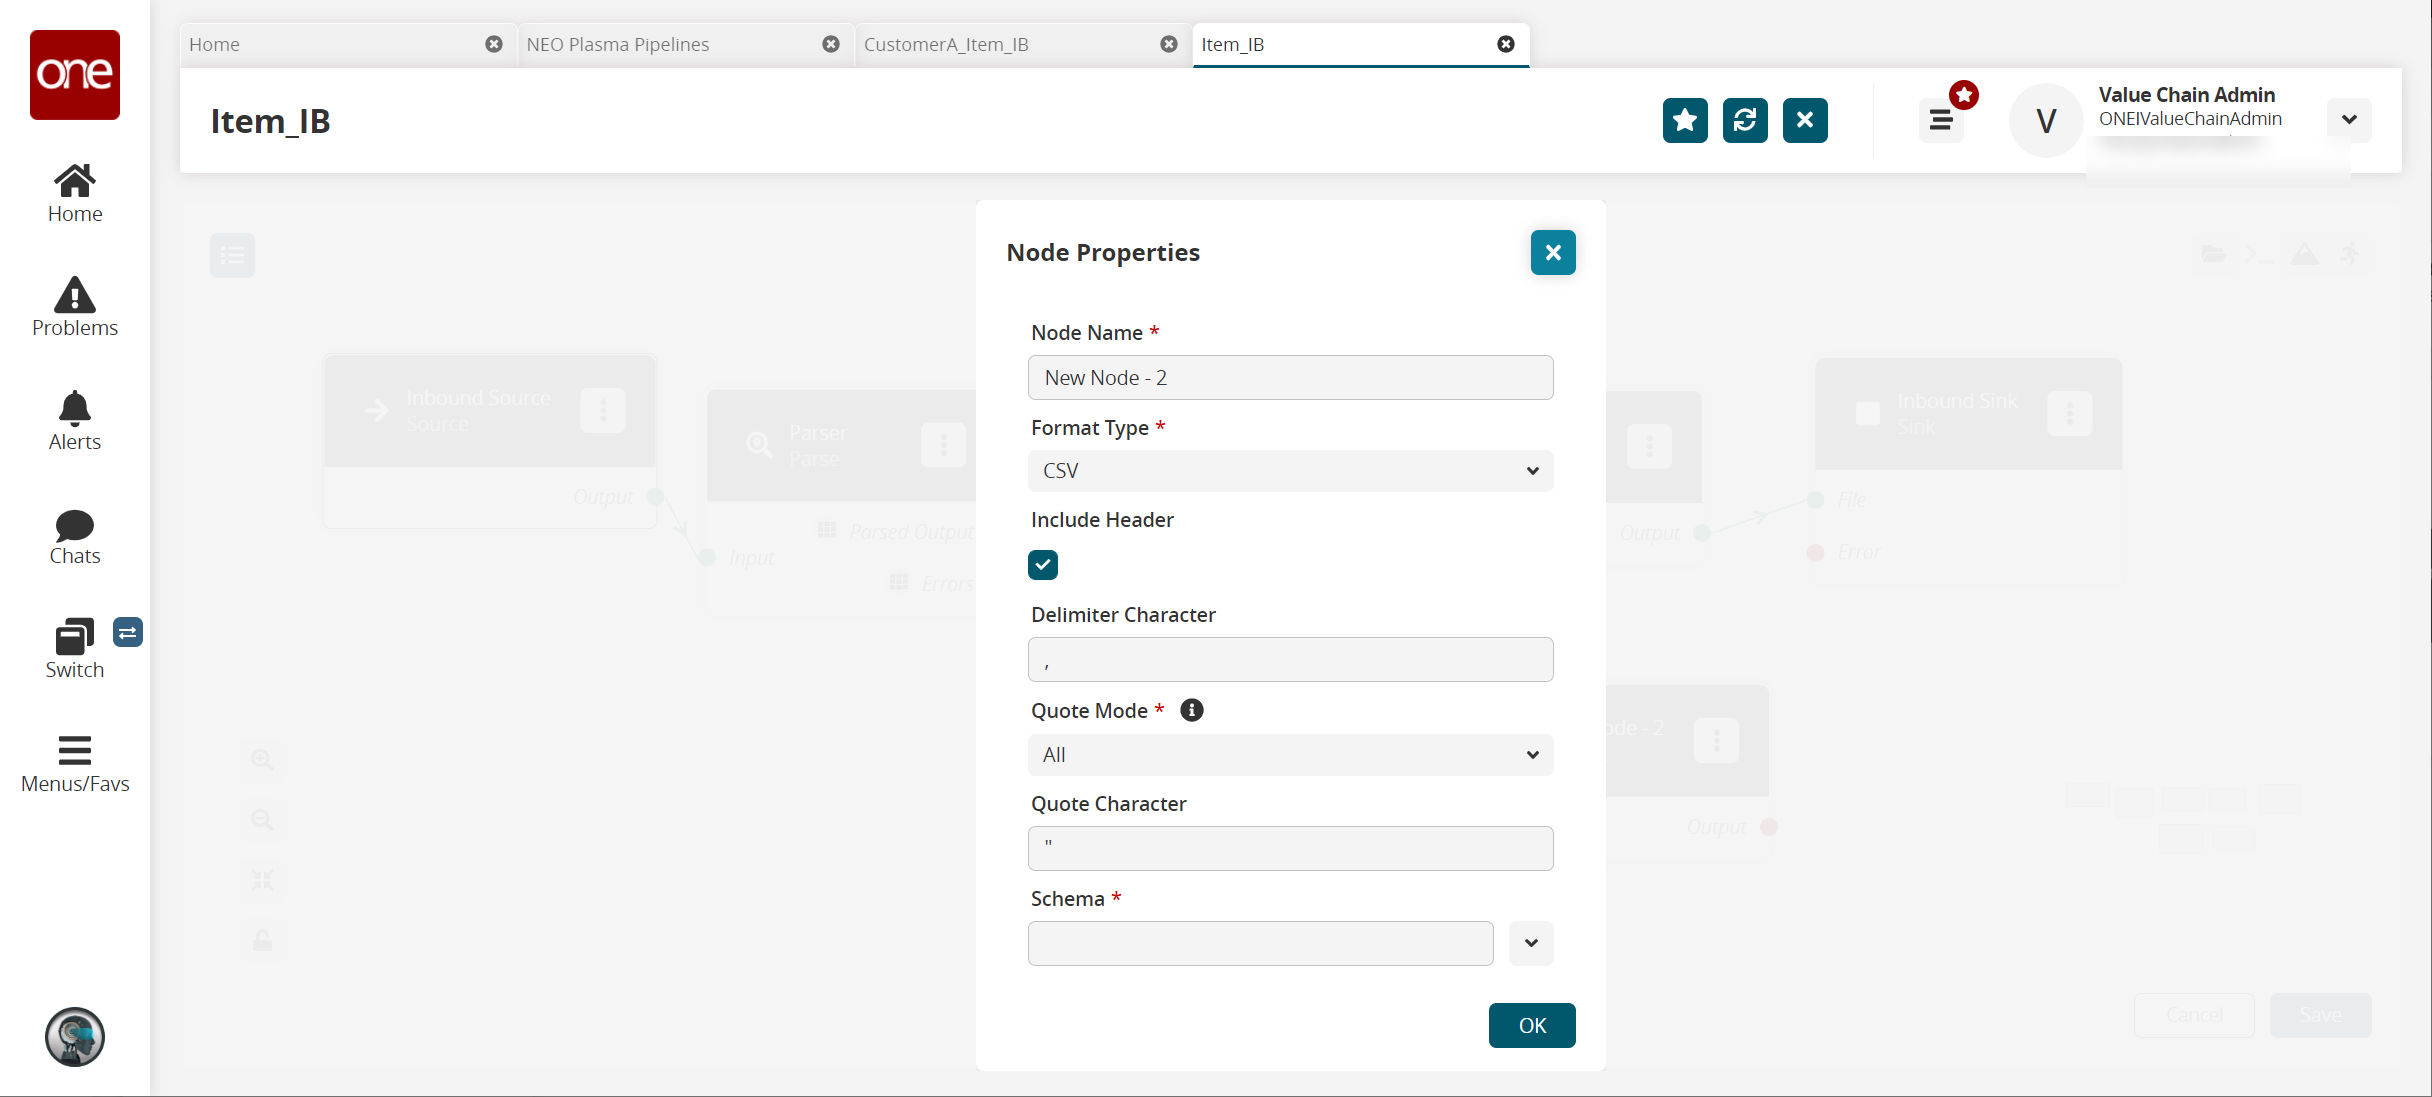
Task: Close the Node Properties panel
Action: [1553, 251]
